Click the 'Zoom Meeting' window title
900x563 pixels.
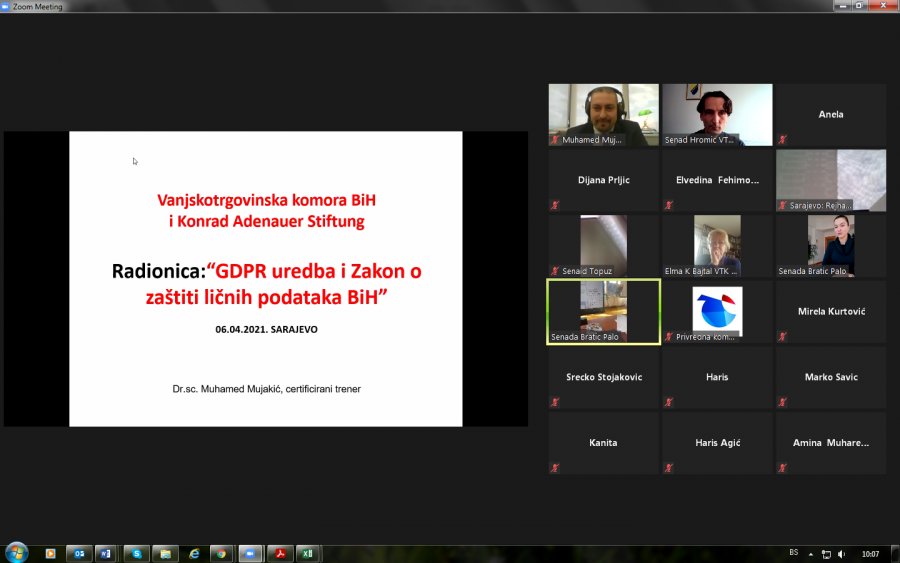[x=37, y=6]
